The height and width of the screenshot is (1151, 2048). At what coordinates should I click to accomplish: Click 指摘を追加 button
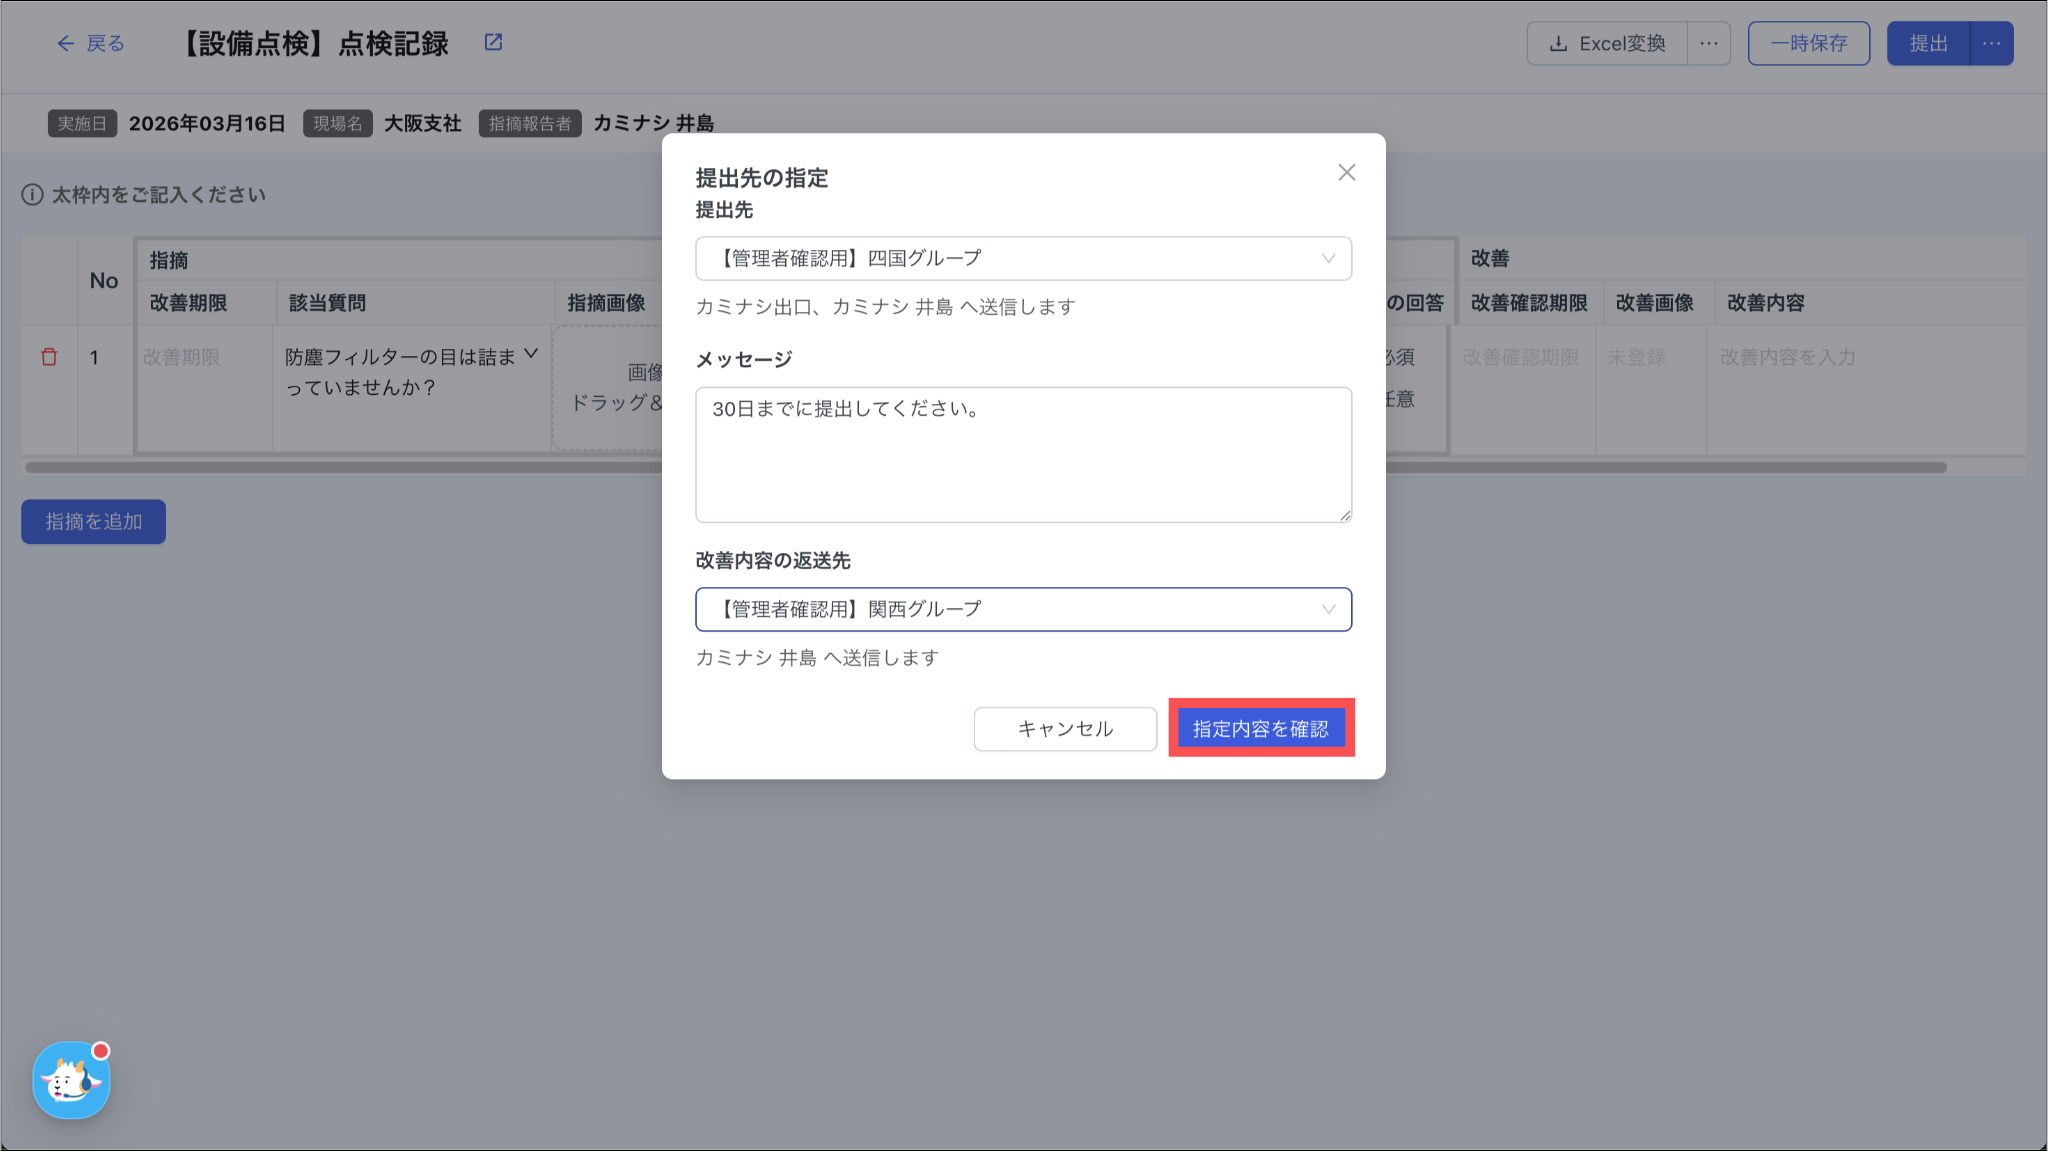(x=93, y=521)
